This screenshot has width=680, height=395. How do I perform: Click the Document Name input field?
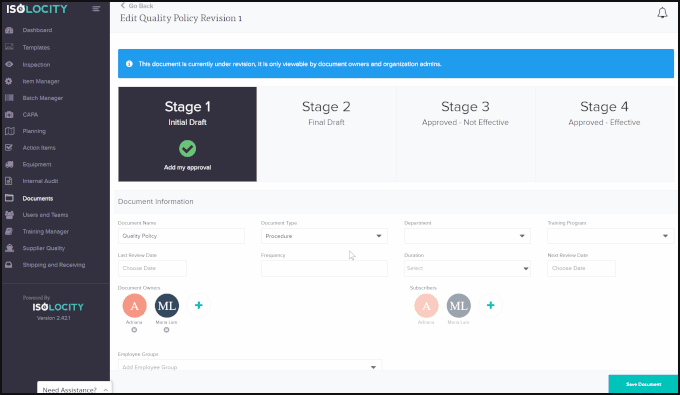181,236
